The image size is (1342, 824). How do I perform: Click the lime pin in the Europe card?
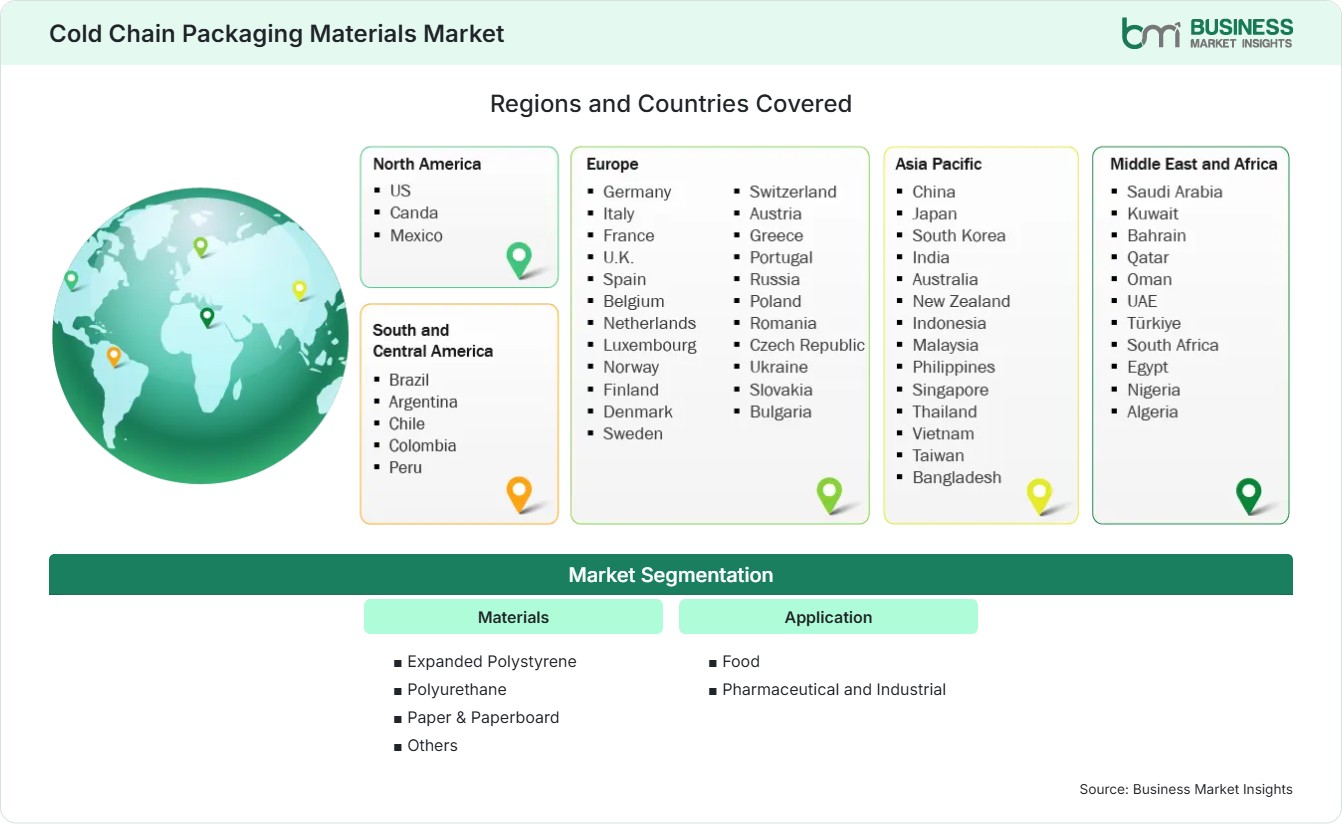coord(829,494)
